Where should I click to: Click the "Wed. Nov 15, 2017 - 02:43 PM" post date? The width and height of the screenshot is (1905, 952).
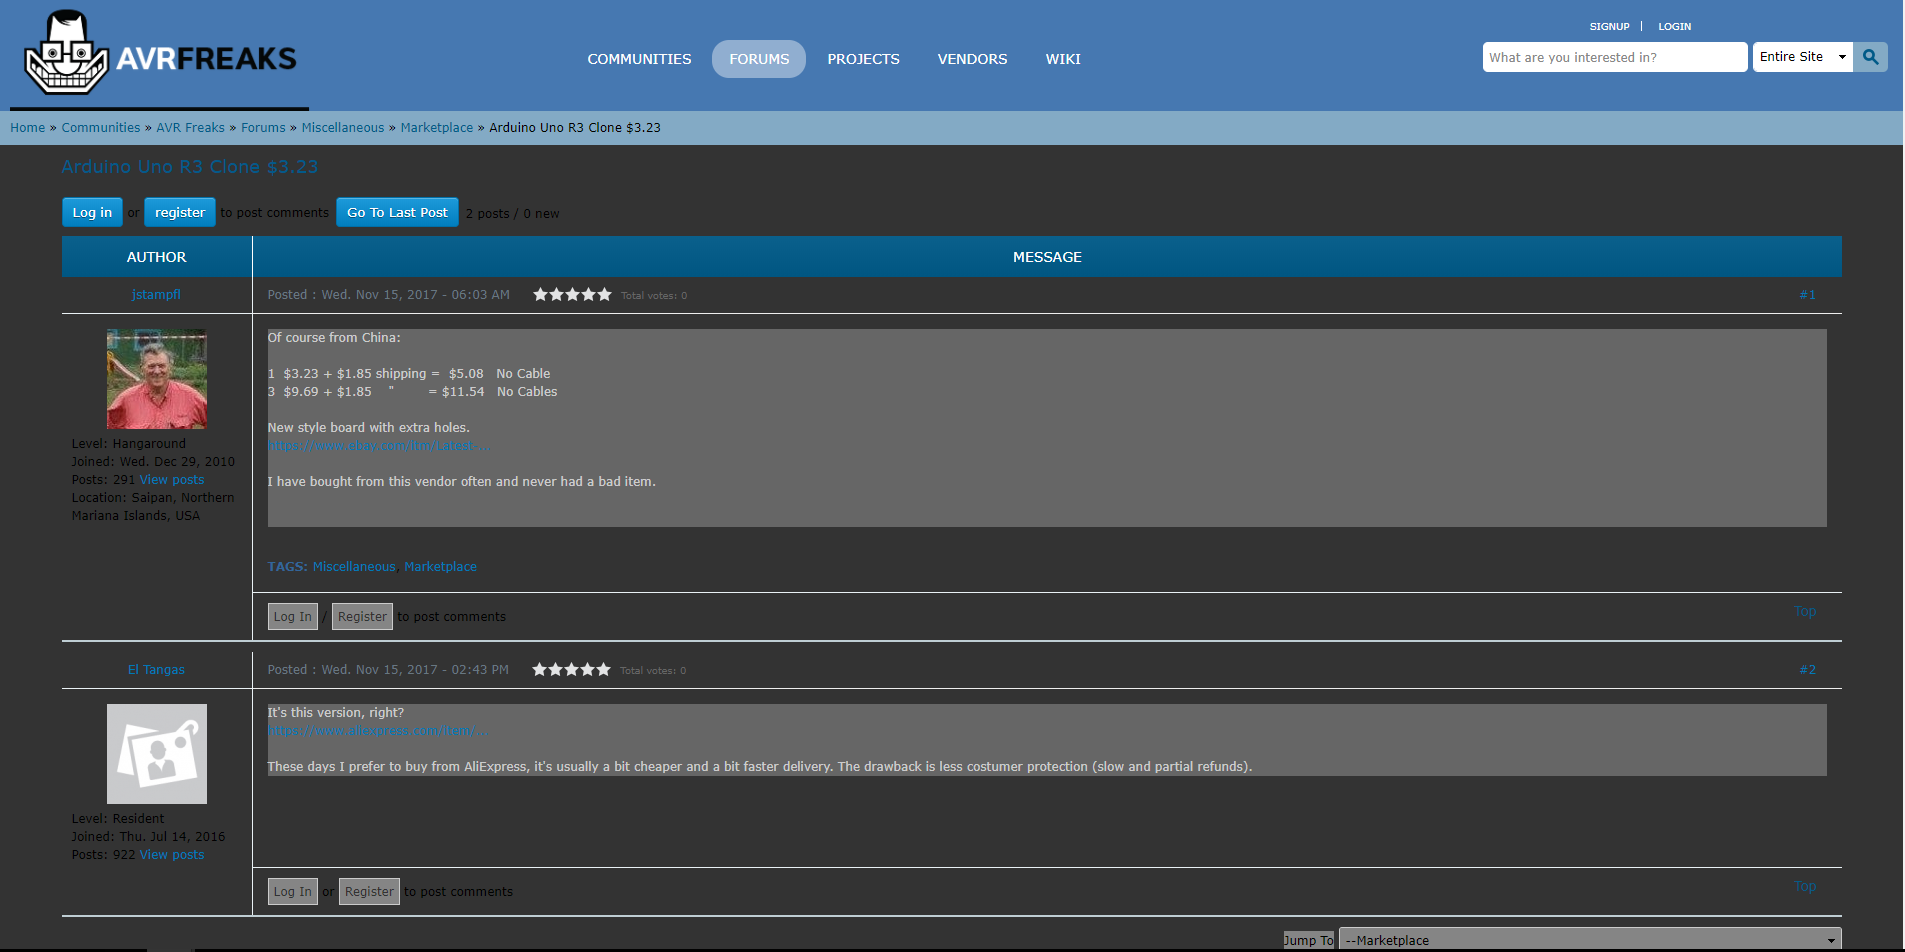pyautogui.click(x=415, y=670)
